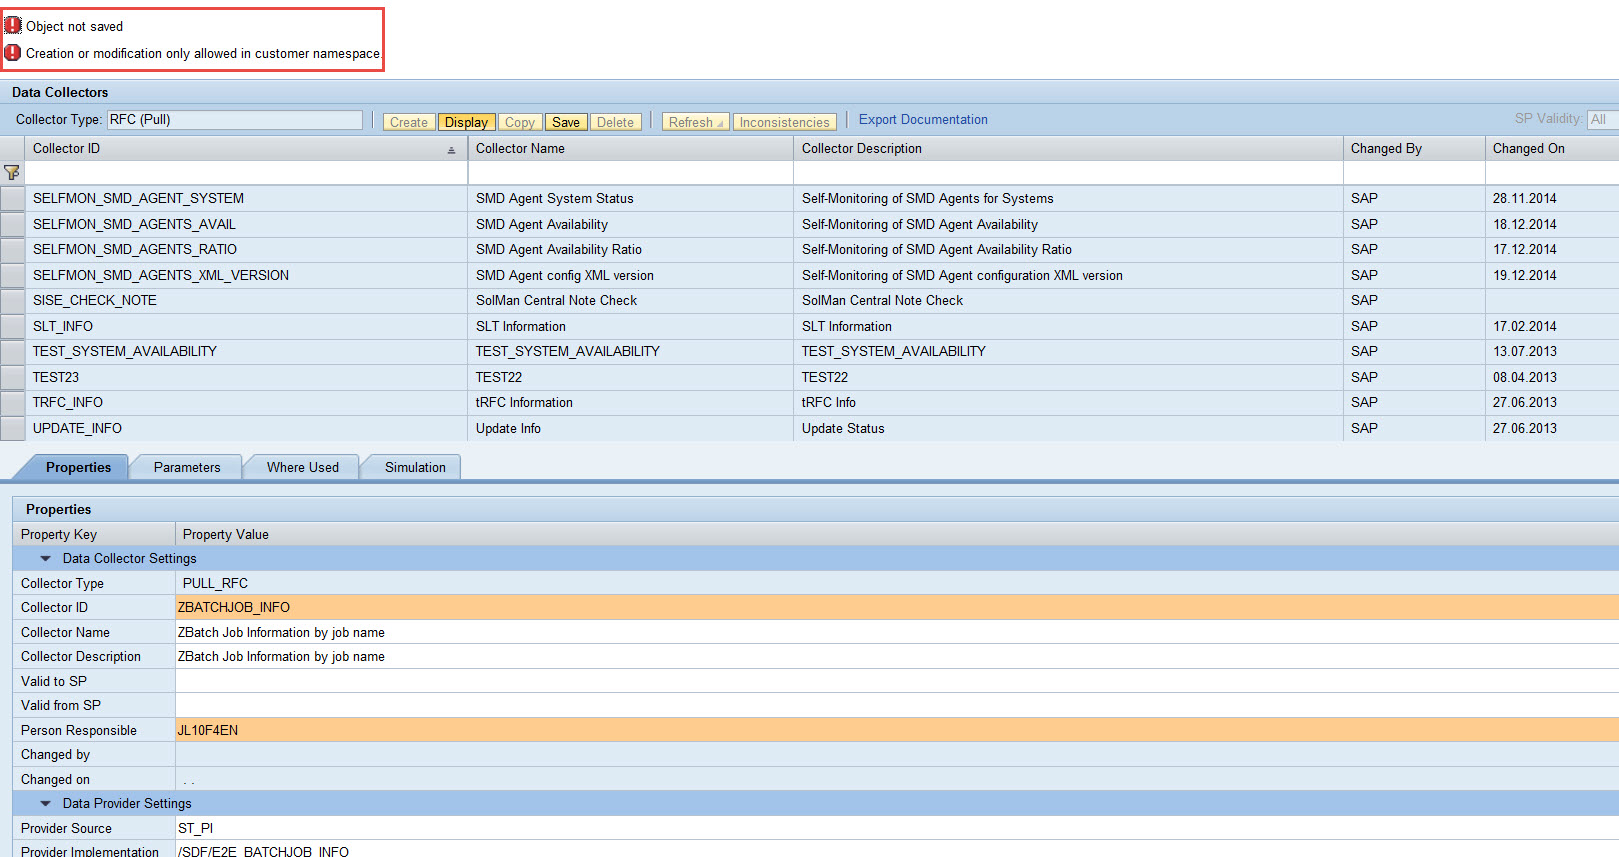1619x857 pixels.
Task: Click the Collector ID sort arrow icon
Action: click(x=451, y=150)
